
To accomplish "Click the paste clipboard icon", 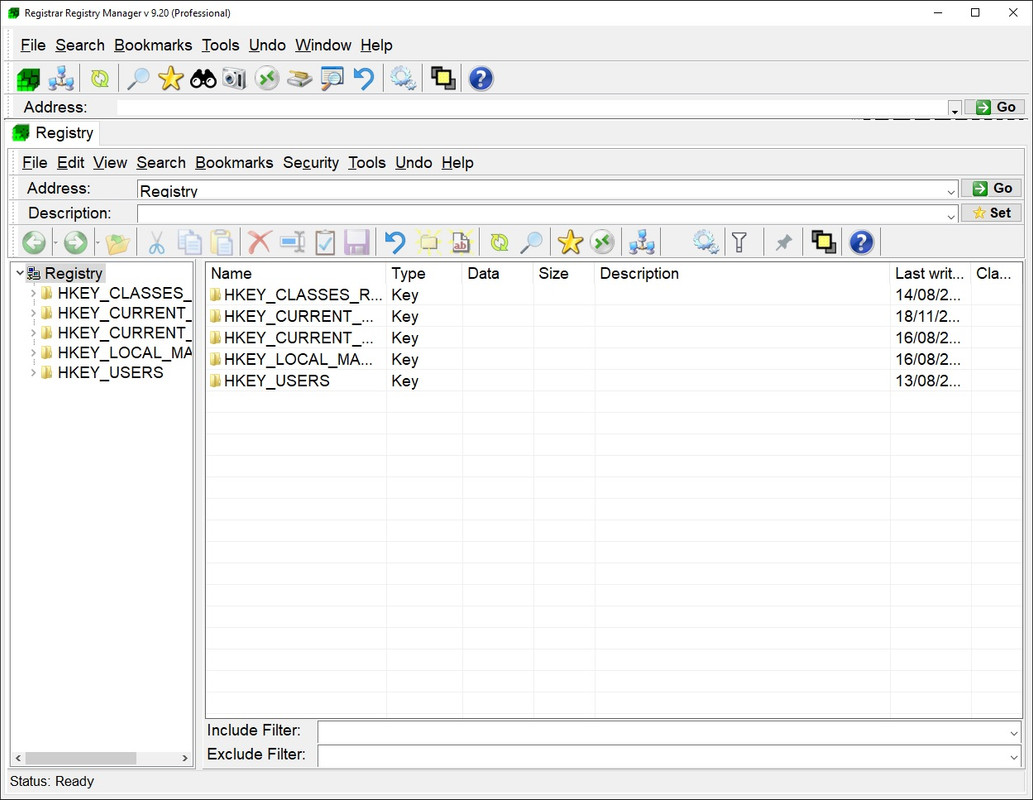I will 222,243.
